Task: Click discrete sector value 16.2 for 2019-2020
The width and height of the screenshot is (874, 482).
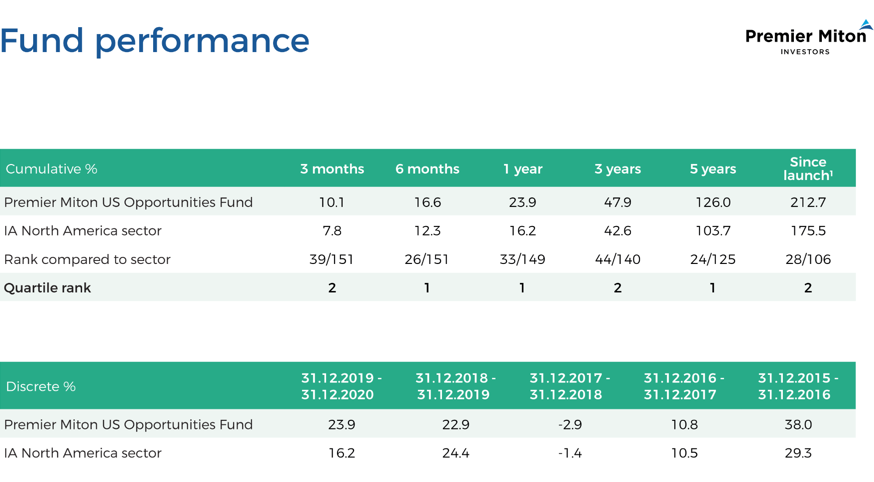Action: pyautogui.click(x=342, y=453)
